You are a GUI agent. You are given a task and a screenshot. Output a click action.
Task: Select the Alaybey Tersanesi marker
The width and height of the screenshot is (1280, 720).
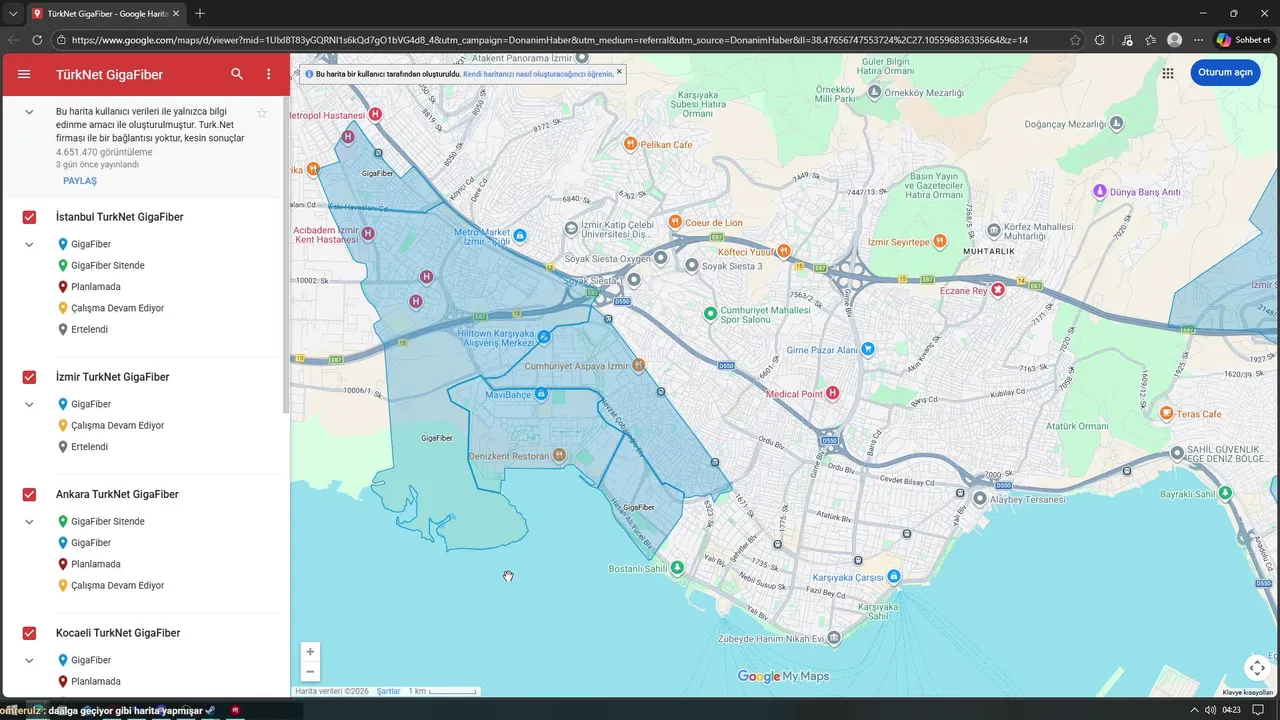tap(980, 498)
